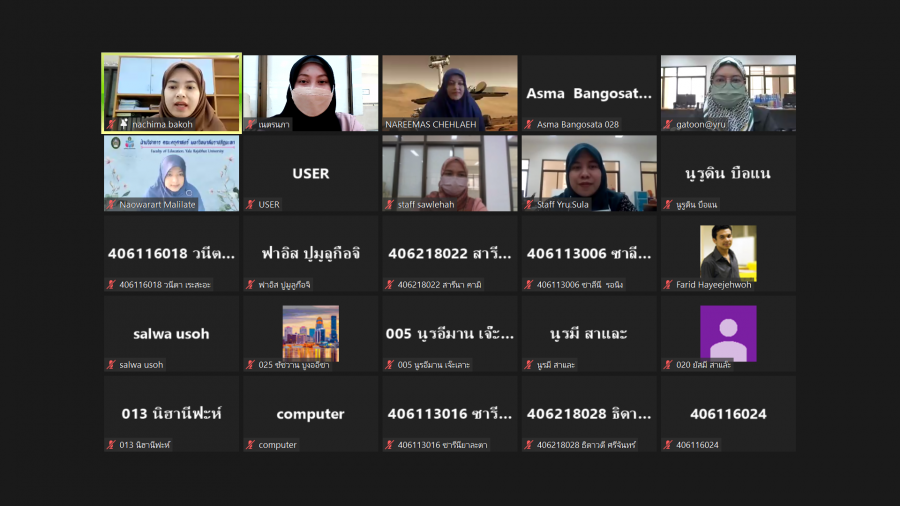Click muted microphone icon for Asma Bangosata 028
900x506 pixels.
click(529, 124)
